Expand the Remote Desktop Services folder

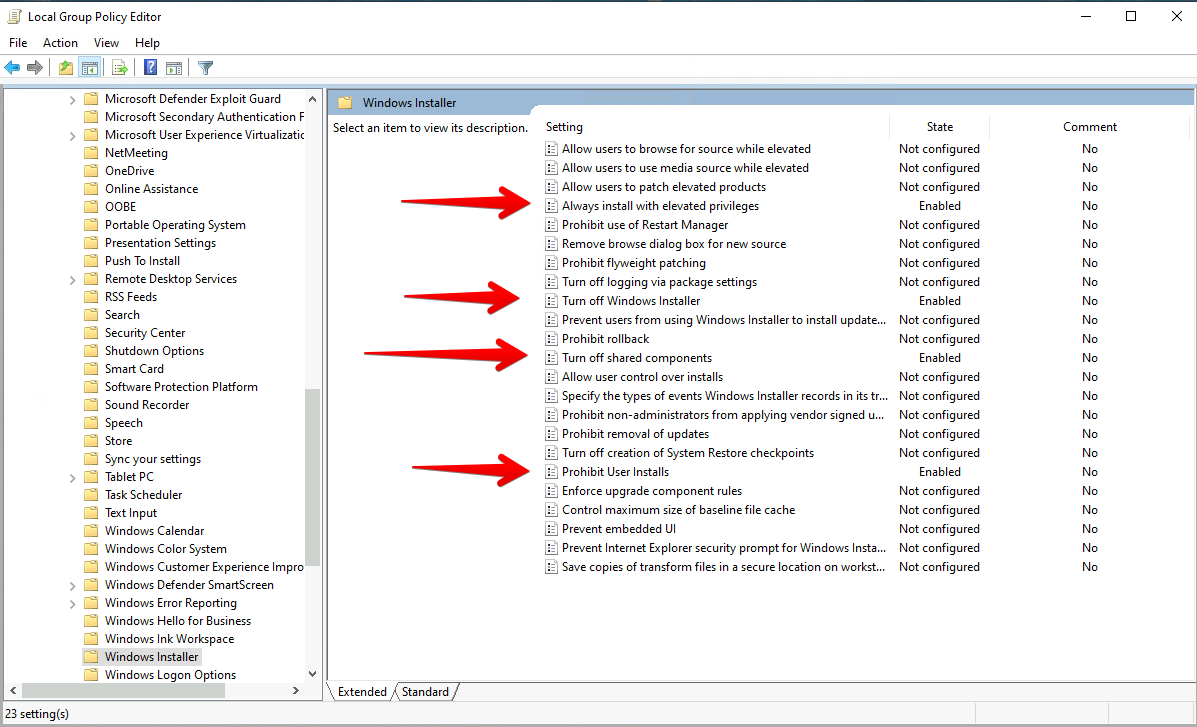coord(72,280)
